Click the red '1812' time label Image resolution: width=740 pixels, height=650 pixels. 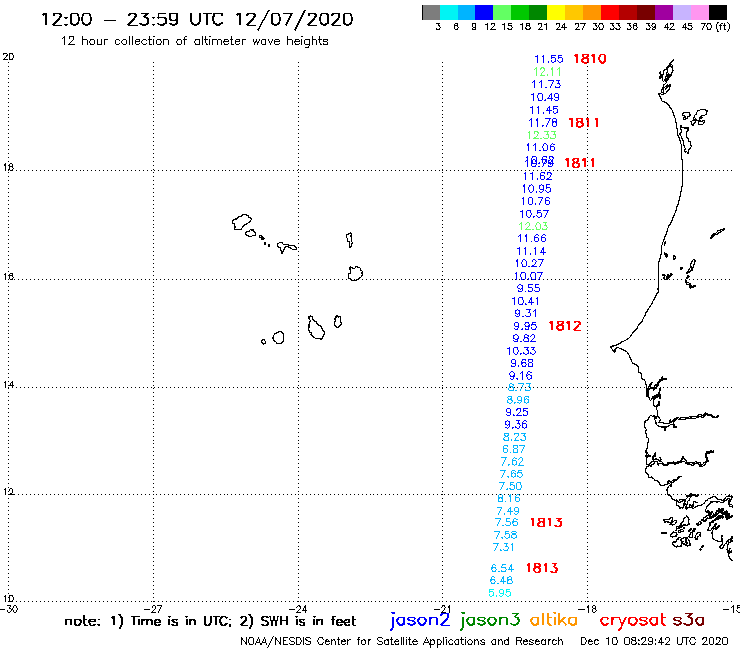point(564,326)
